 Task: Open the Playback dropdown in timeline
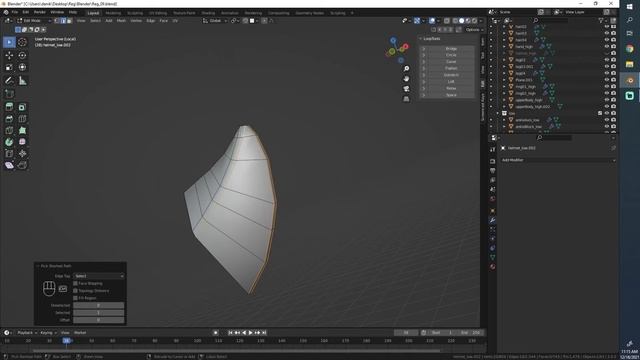[x=27, y=333]
